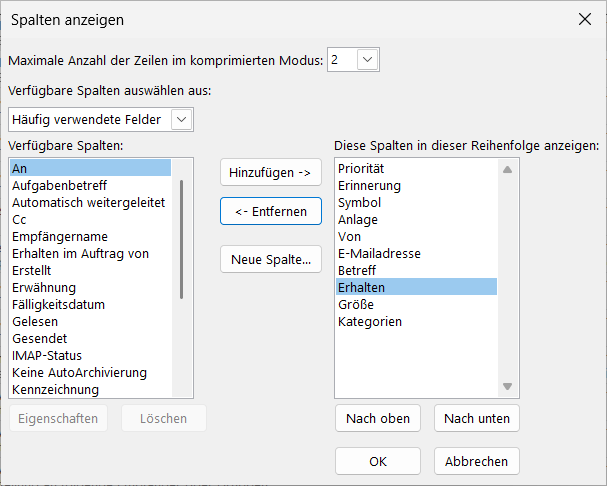Click the Hinzufügen button
Viewport: 607px width, 486px height.
point(270,173)
